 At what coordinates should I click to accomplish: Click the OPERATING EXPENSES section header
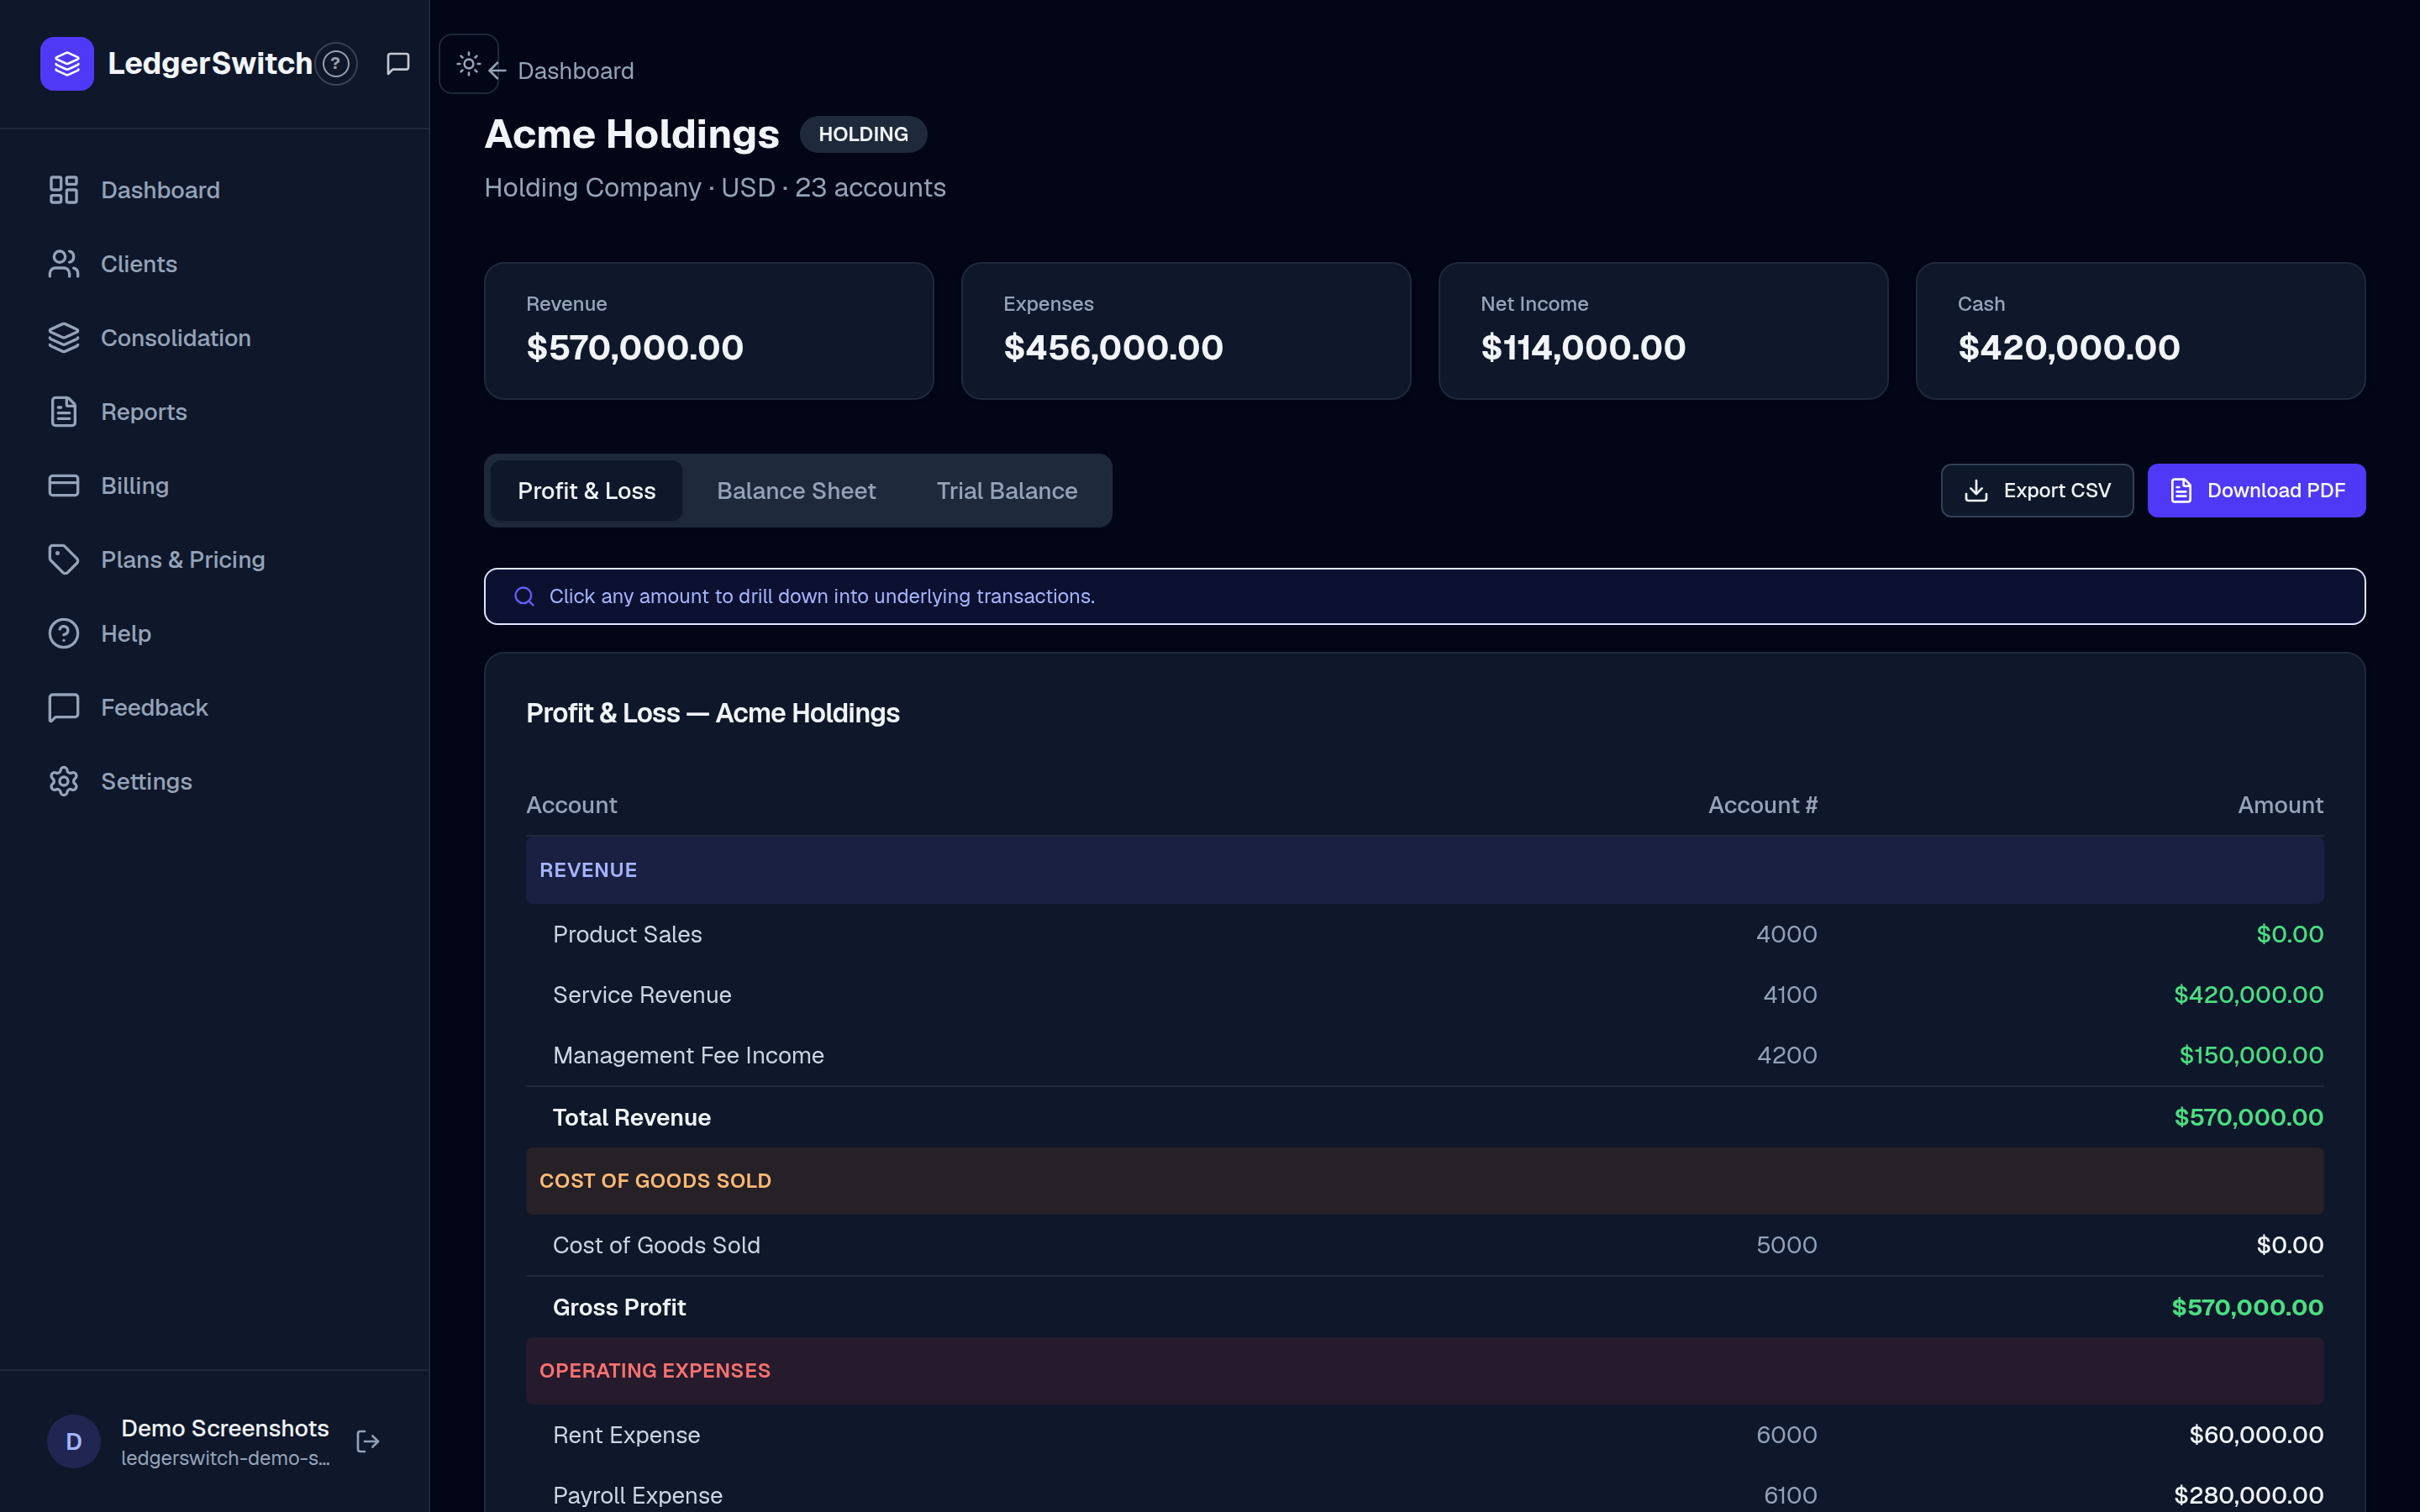coord(1424,1371)
